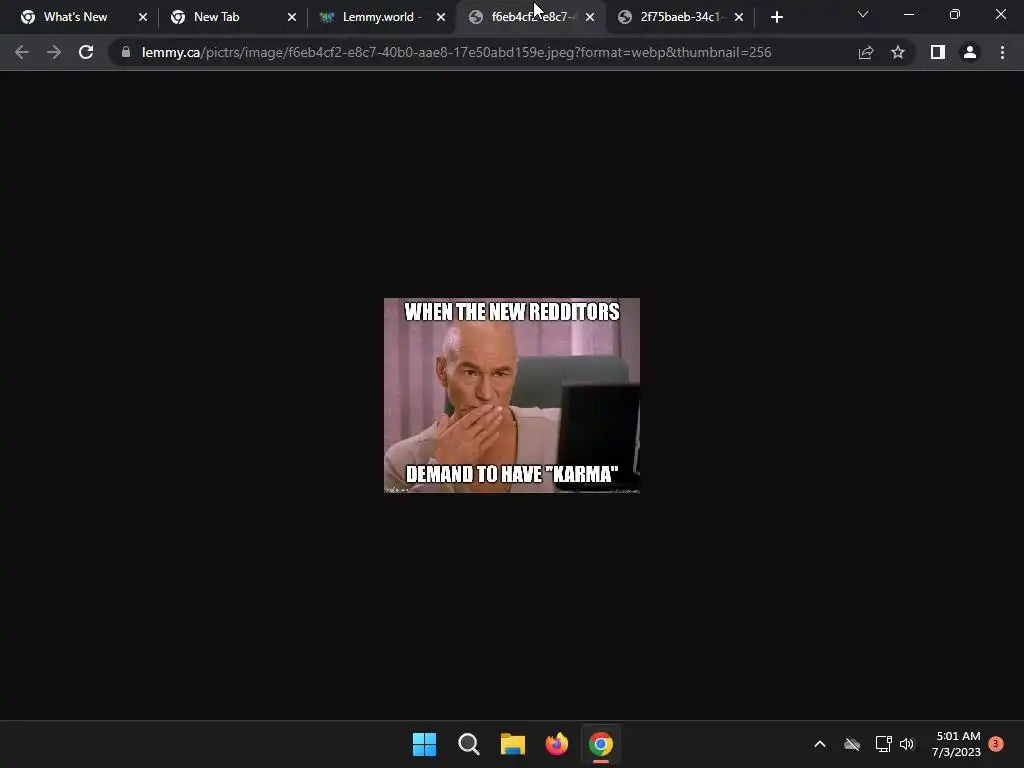
Task: Share this page using the share icon
Action: tap(866, 52)
